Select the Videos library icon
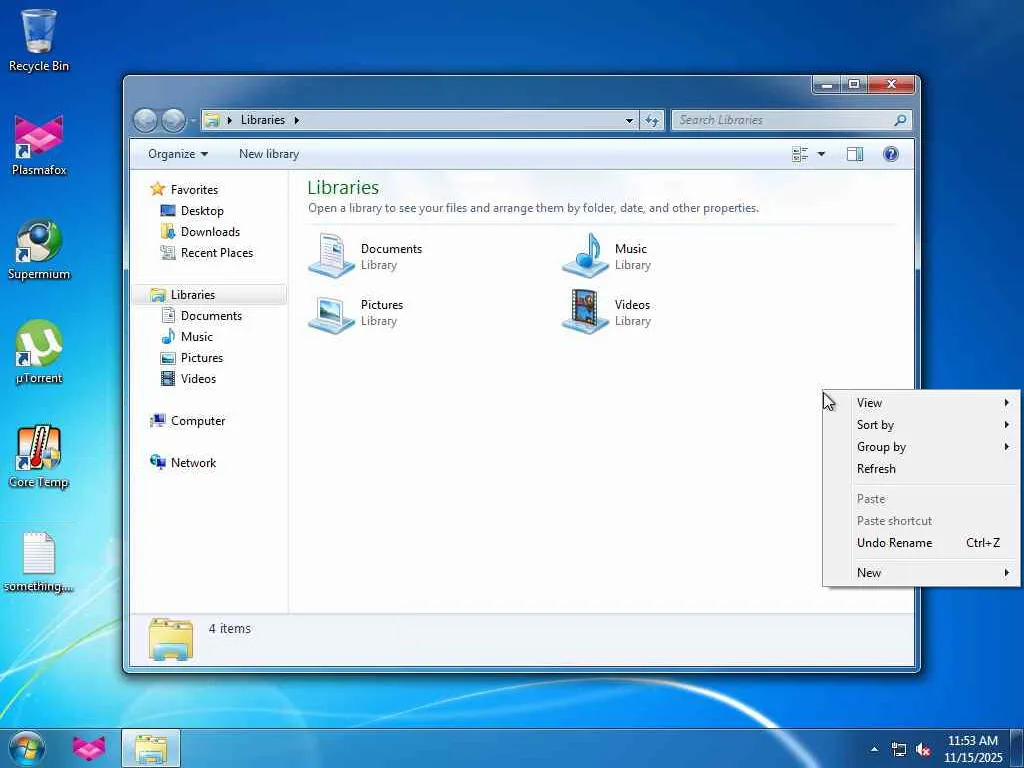The height and width of the screenshot is (768, 1024). (x=585, y=312)
